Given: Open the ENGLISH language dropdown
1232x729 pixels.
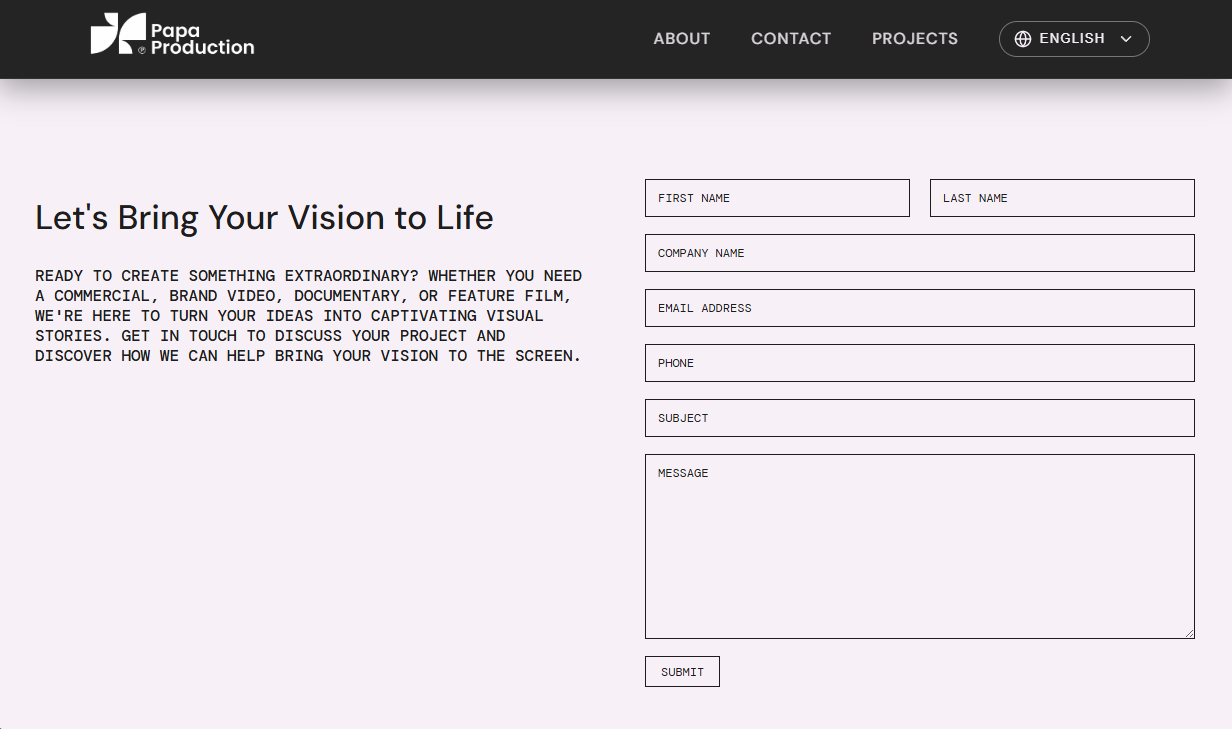Looking at the screenshot, I should 1074,39.
